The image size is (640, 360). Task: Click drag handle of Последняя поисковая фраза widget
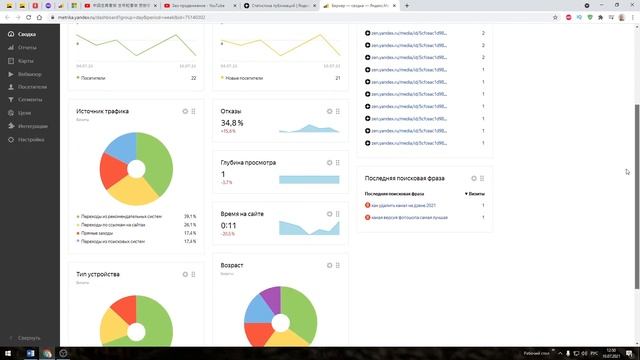coord(482,178)
